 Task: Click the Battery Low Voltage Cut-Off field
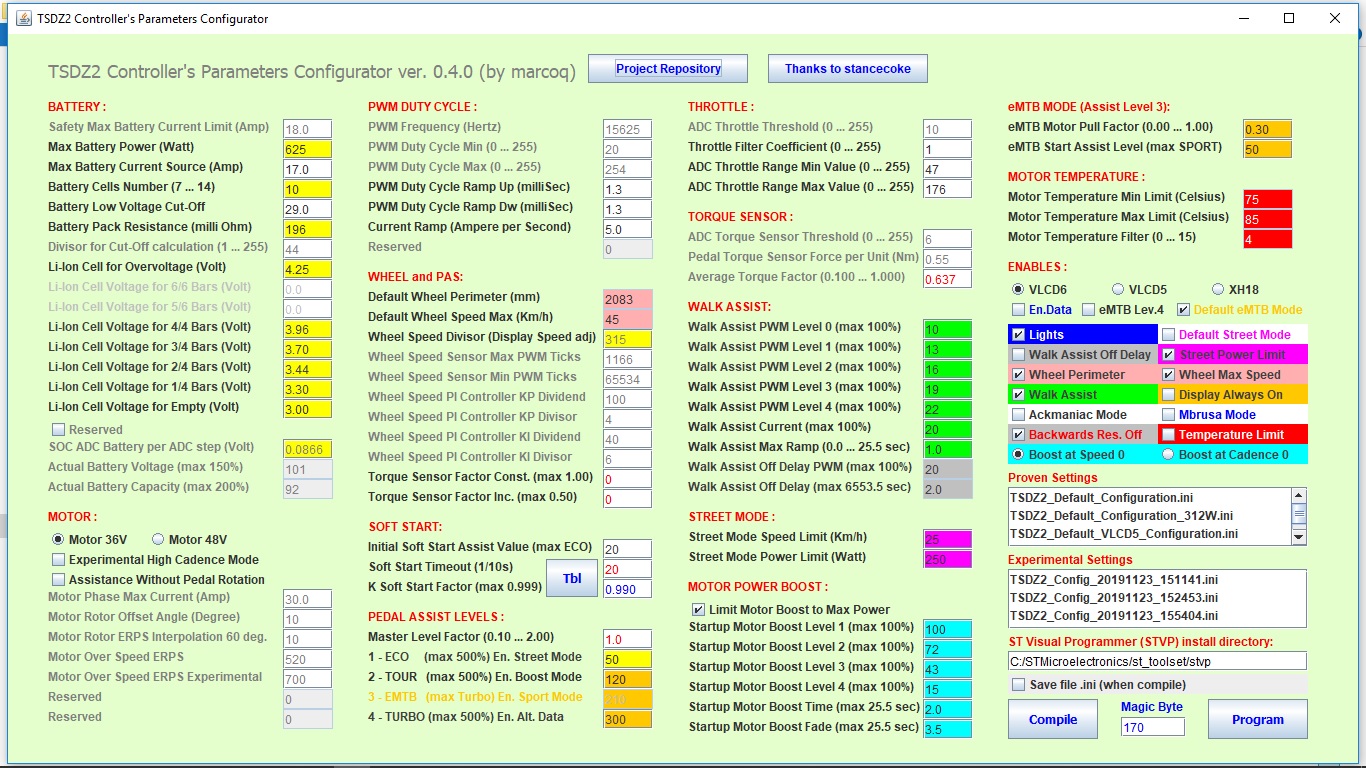point(308,209)
